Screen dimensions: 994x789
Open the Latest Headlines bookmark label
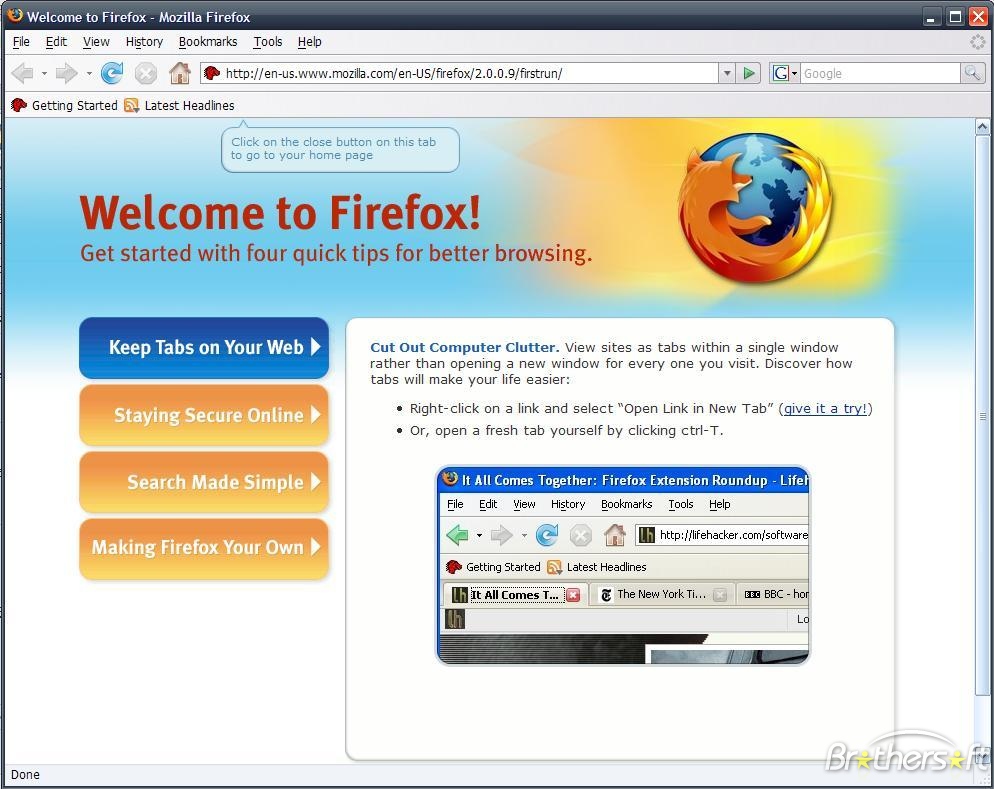(x=189, y=105)
